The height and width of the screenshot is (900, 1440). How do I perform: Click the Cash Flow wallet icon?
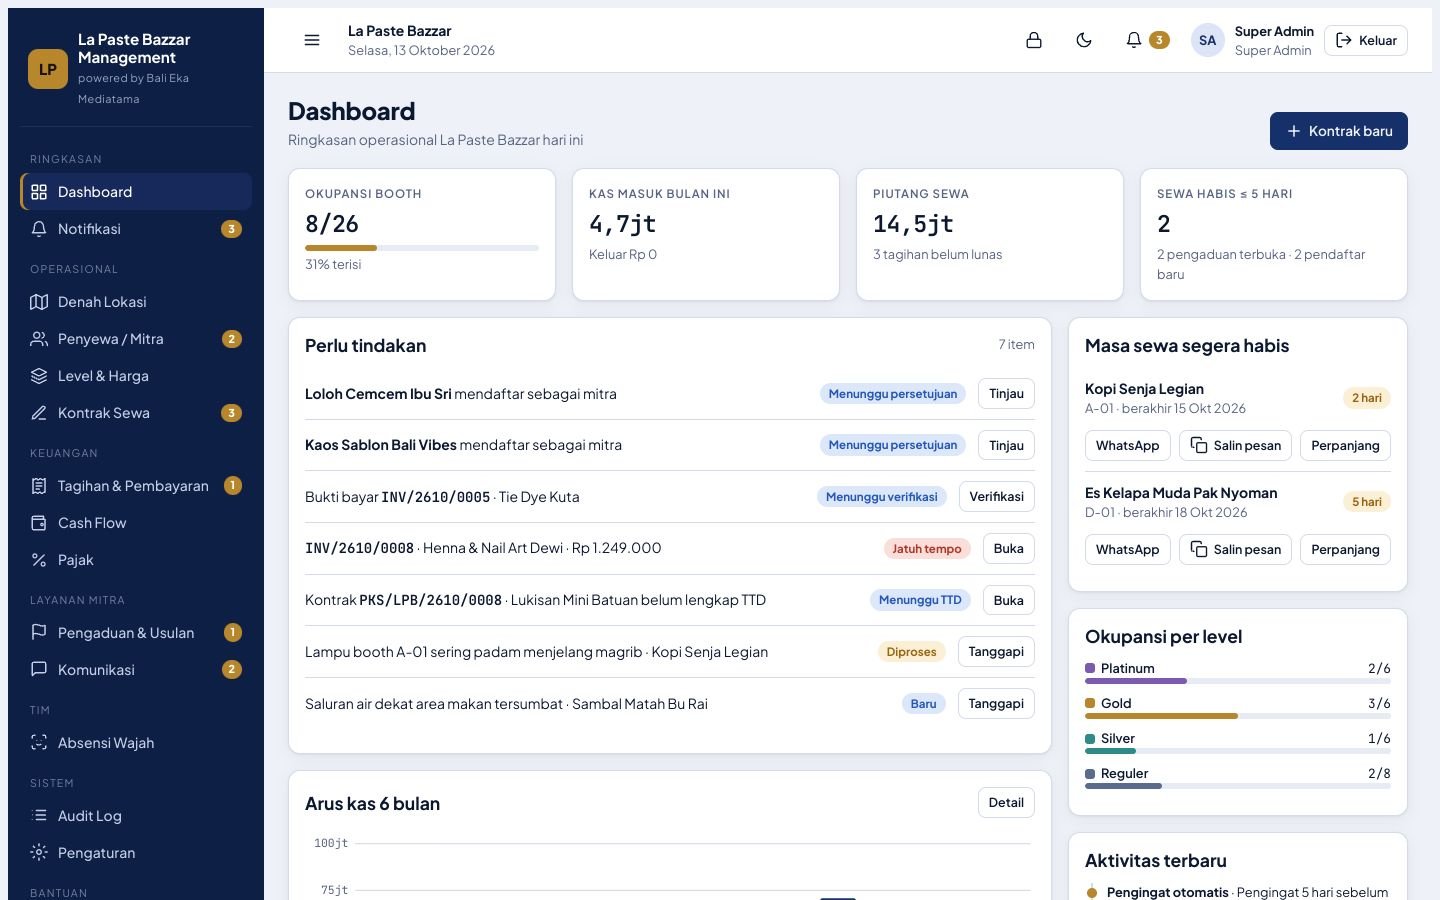coord(39,523)
